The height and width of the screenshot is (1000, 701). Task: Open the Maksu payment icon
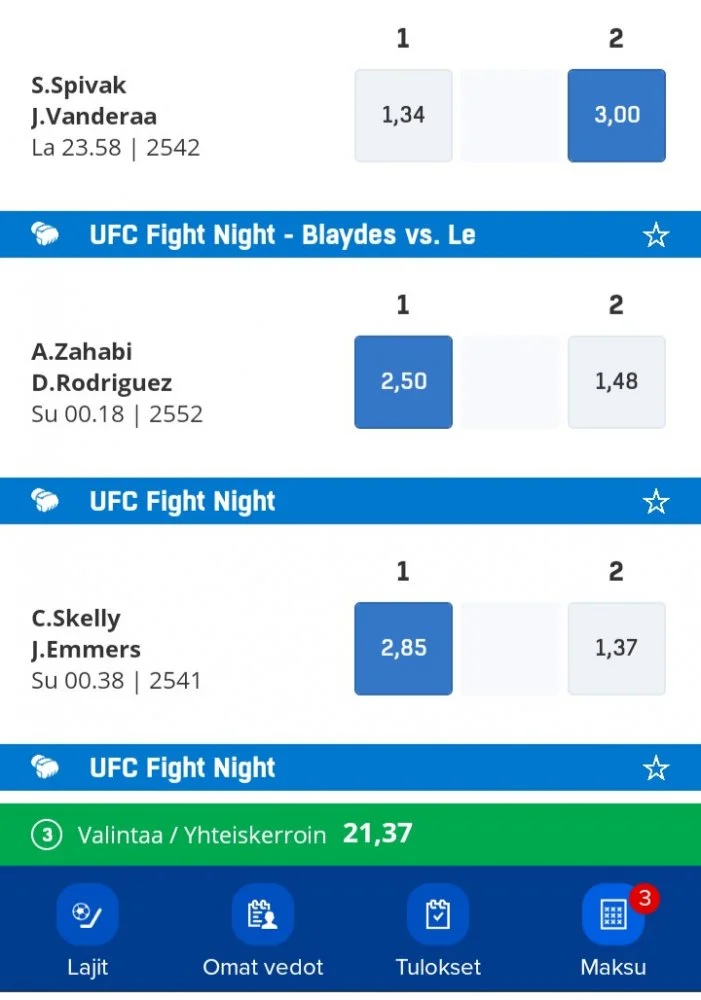click(612, 914)
